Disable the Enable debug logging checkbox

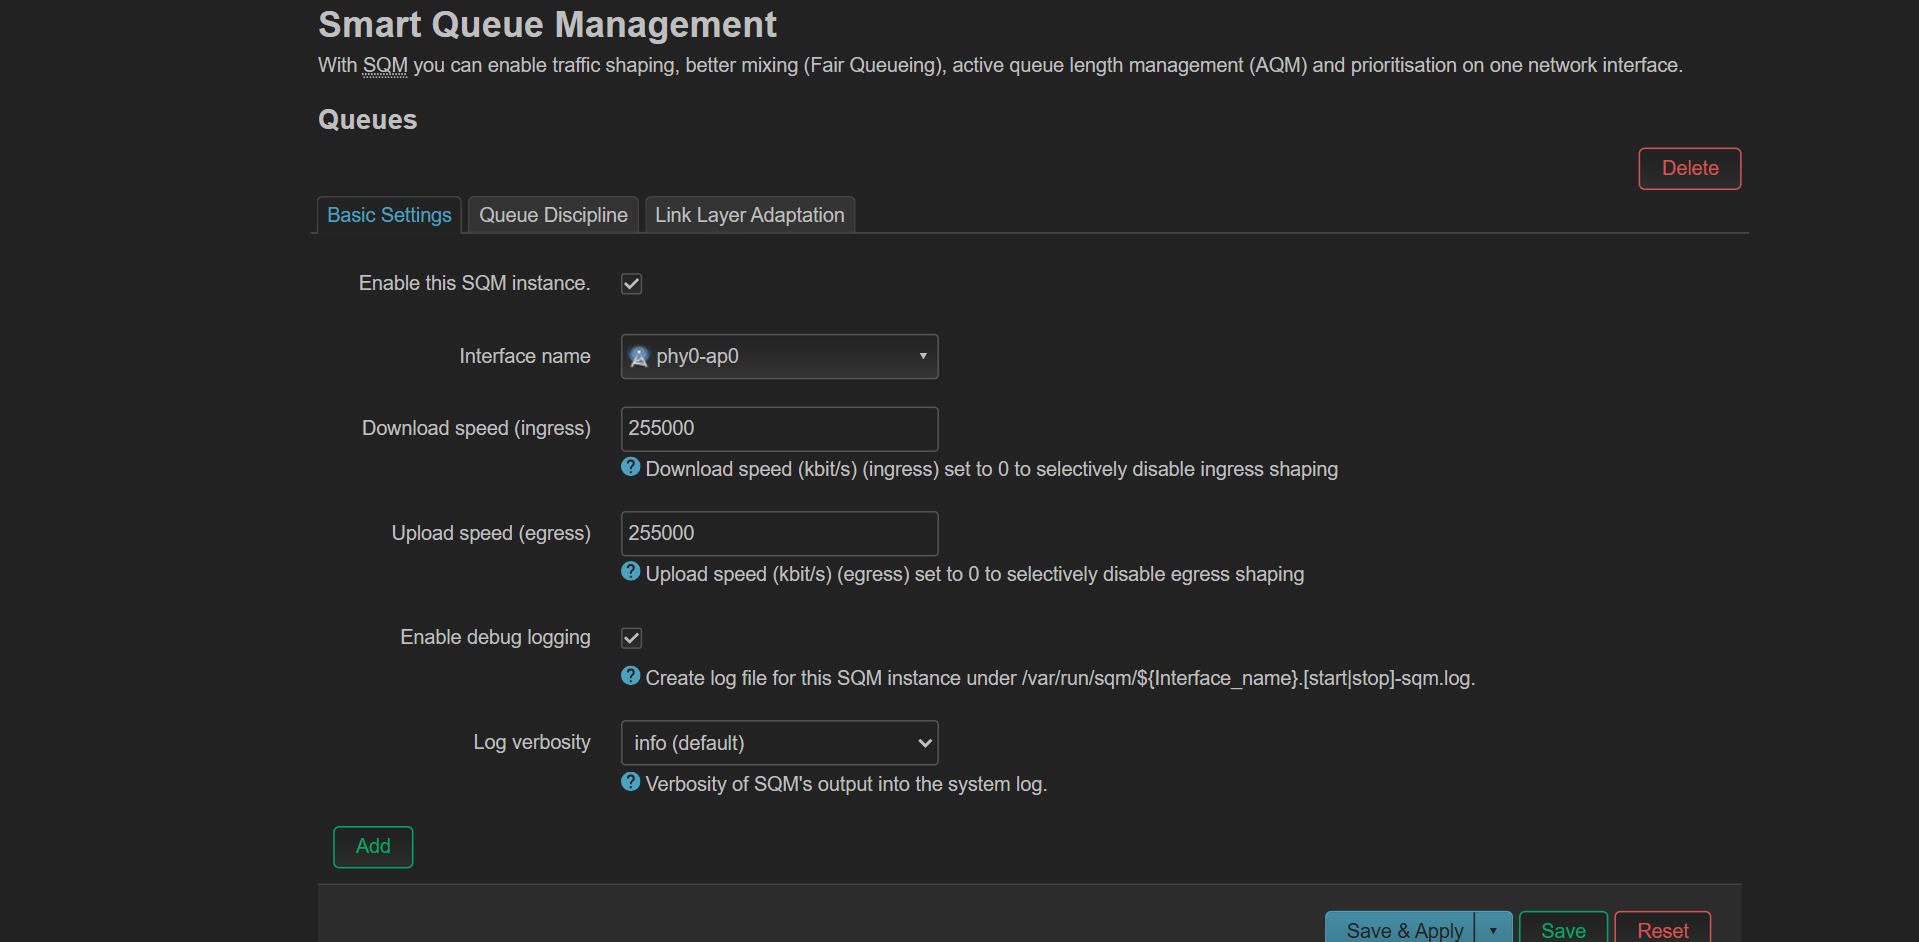[x=632, y=638]
